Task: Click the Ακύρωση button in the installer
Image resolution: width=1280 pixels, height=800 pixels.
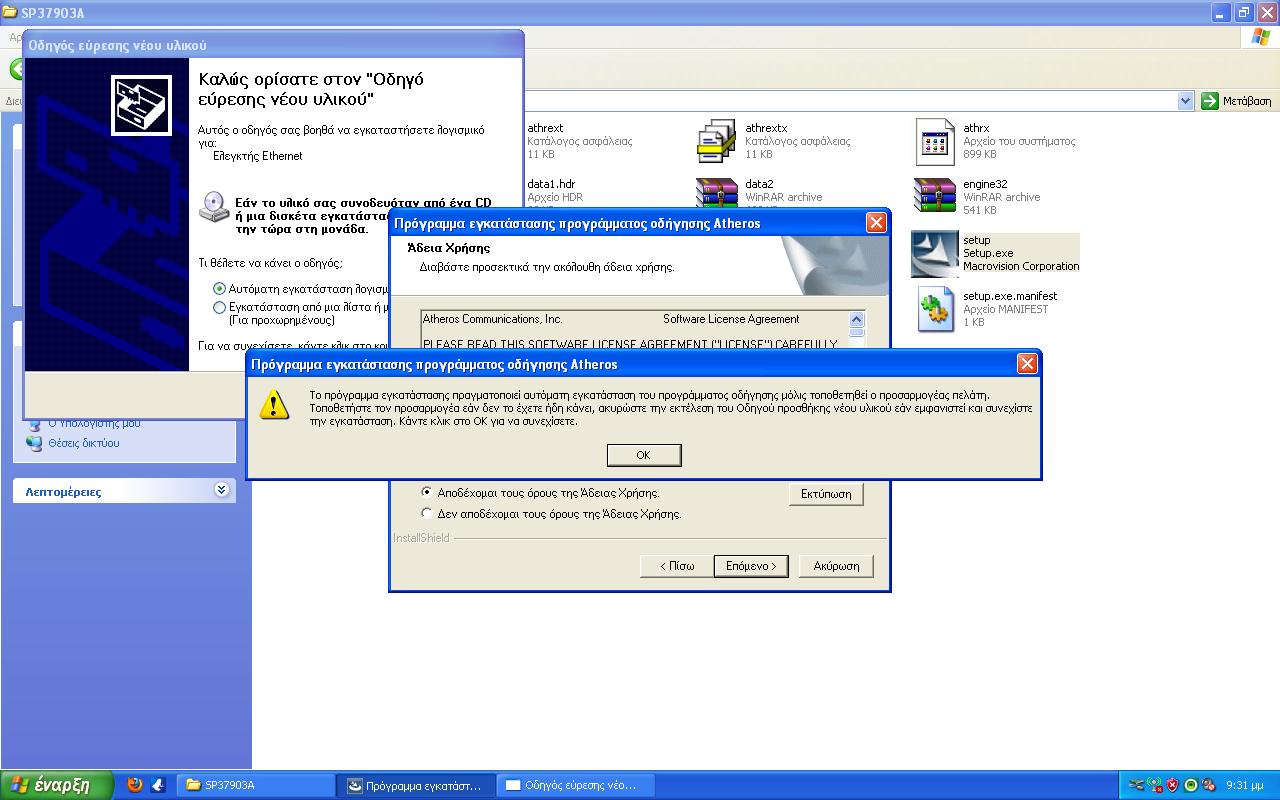Action: (x=836, y=566)
